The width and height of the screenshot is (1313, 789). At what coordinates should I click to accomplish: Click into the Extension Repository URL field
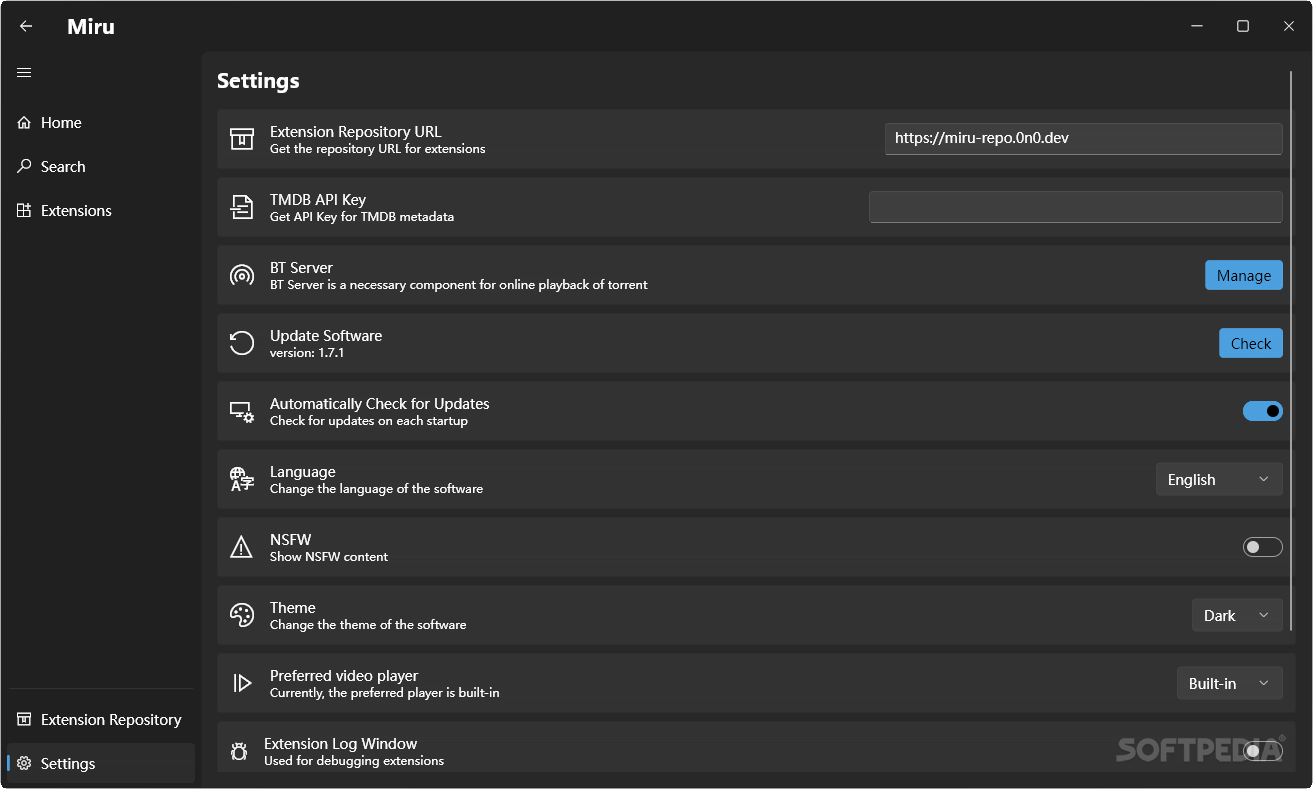point(1084,139)
